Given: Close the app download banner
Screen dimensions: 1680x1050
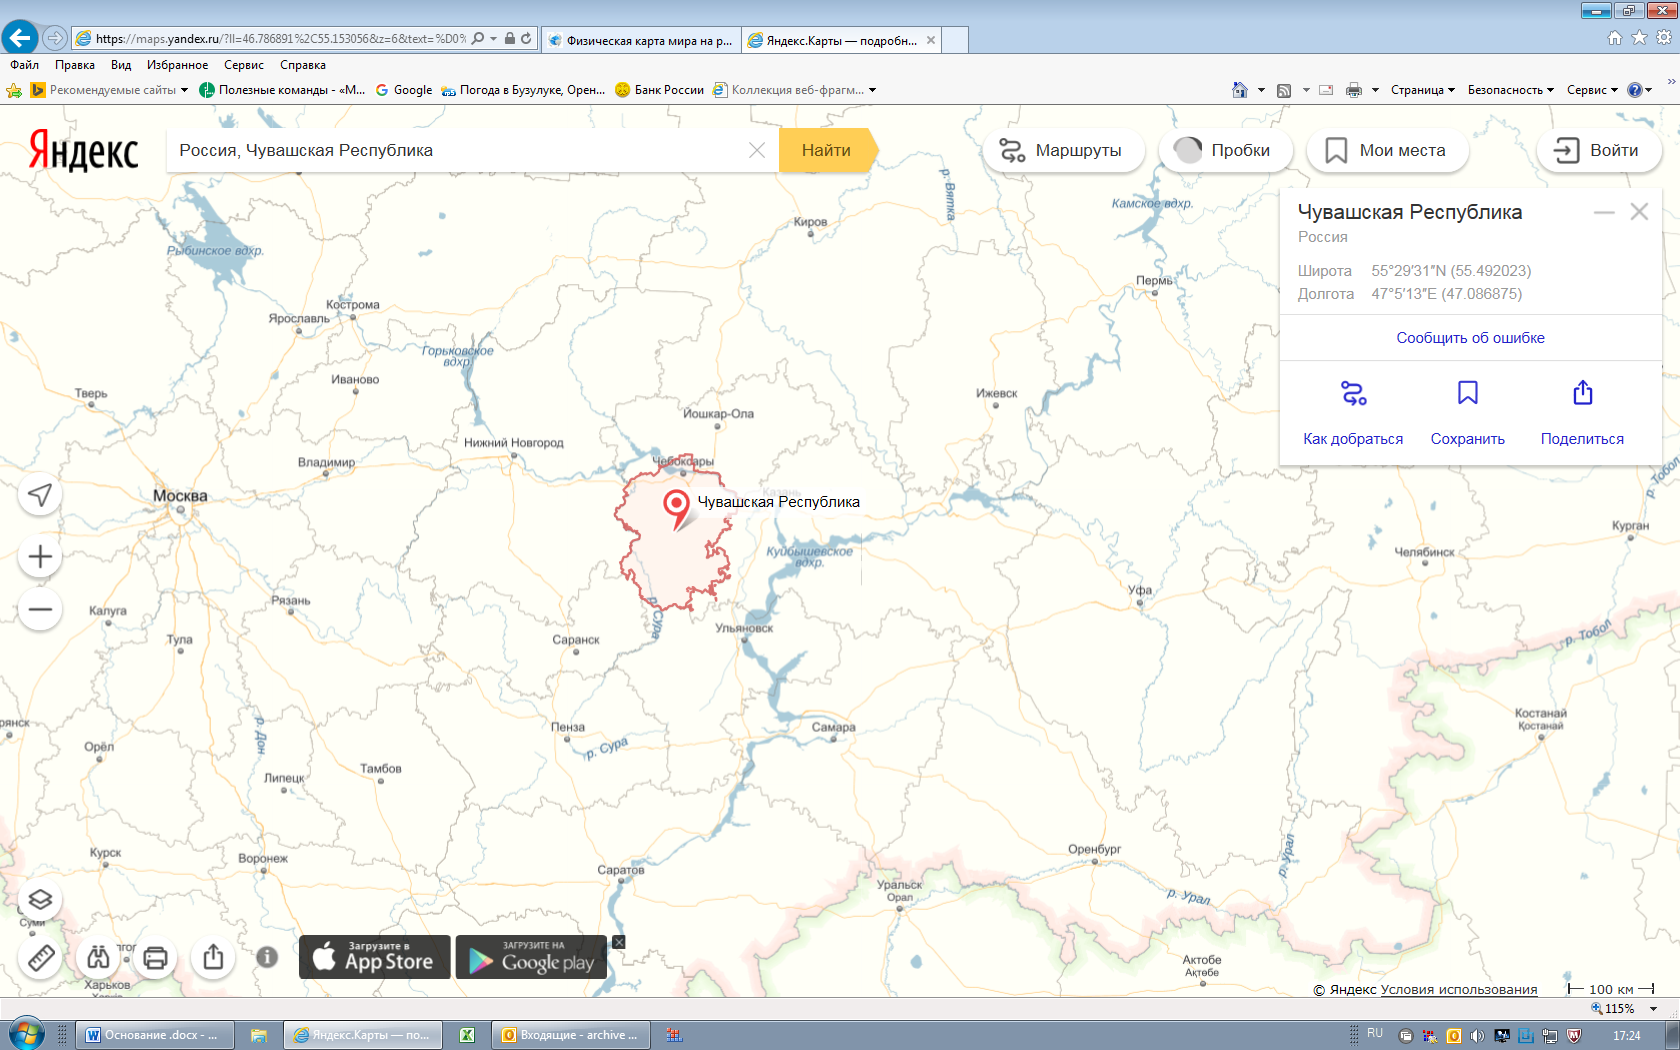Looking at the screenshot, I should coord(619,942).
